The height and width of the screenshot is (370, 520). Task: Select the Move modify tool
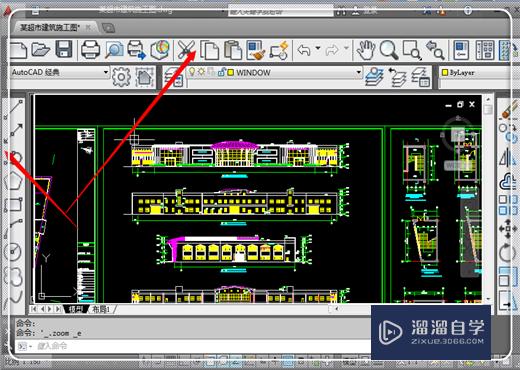(x=507, y=229)
